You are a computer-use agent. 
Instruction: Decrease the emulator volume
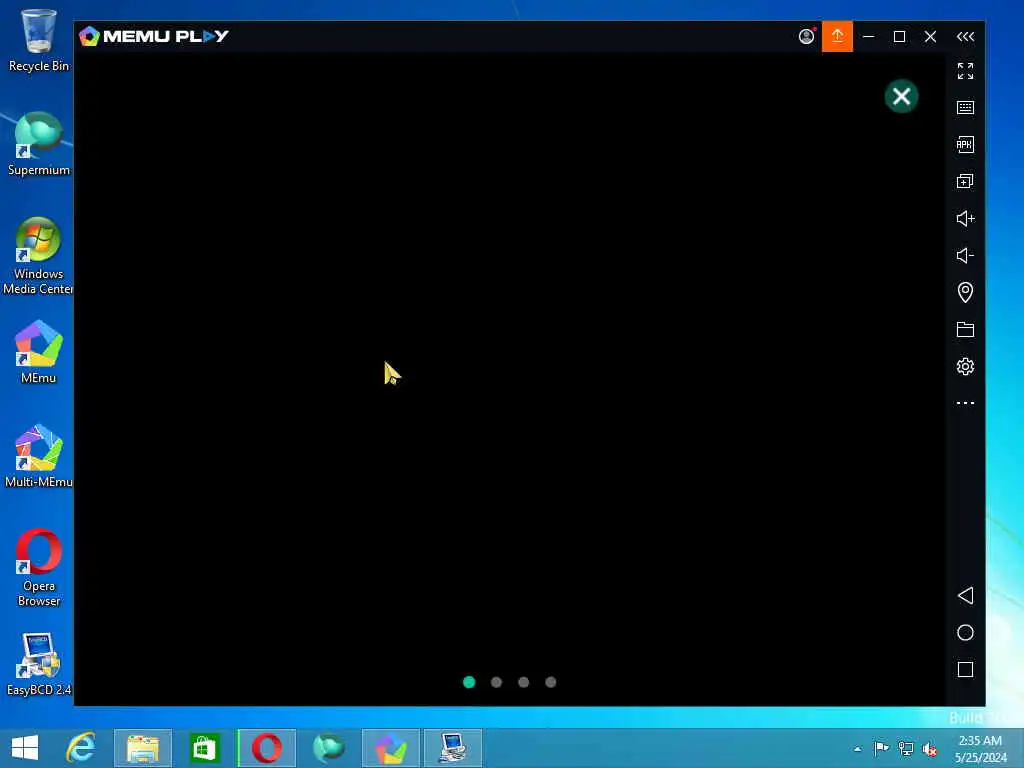(x=965, y=255)
